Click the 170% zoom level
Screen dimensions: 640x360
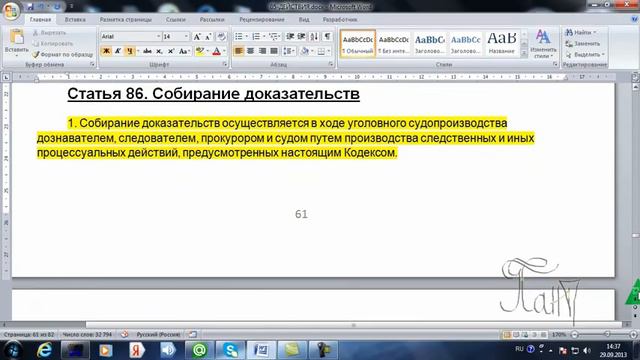pos(559,334)
